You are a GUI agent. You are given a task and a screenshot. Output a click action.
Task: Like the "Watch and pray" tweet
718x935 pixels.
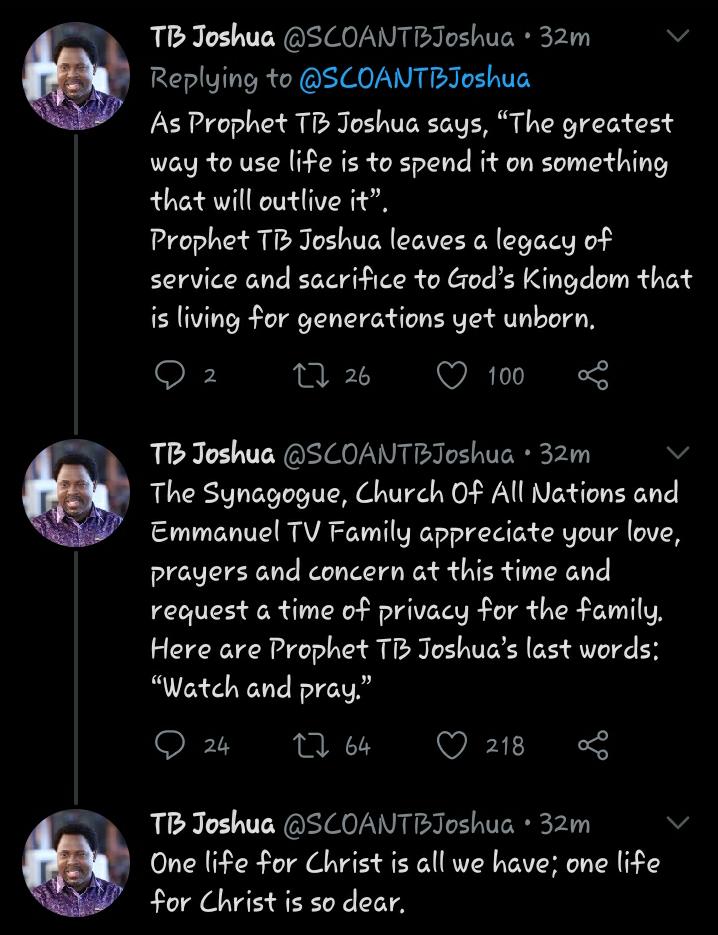[x=453, y=745]
